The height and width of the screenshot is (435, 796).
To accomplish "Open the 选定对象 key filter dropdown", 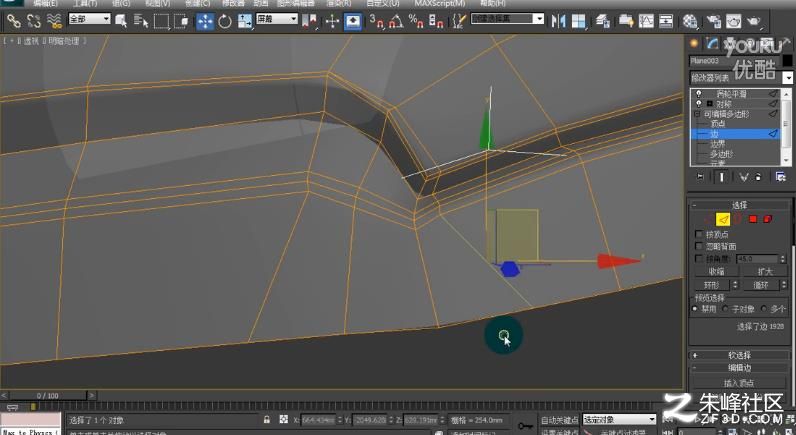I will click(x=619, y=419).
